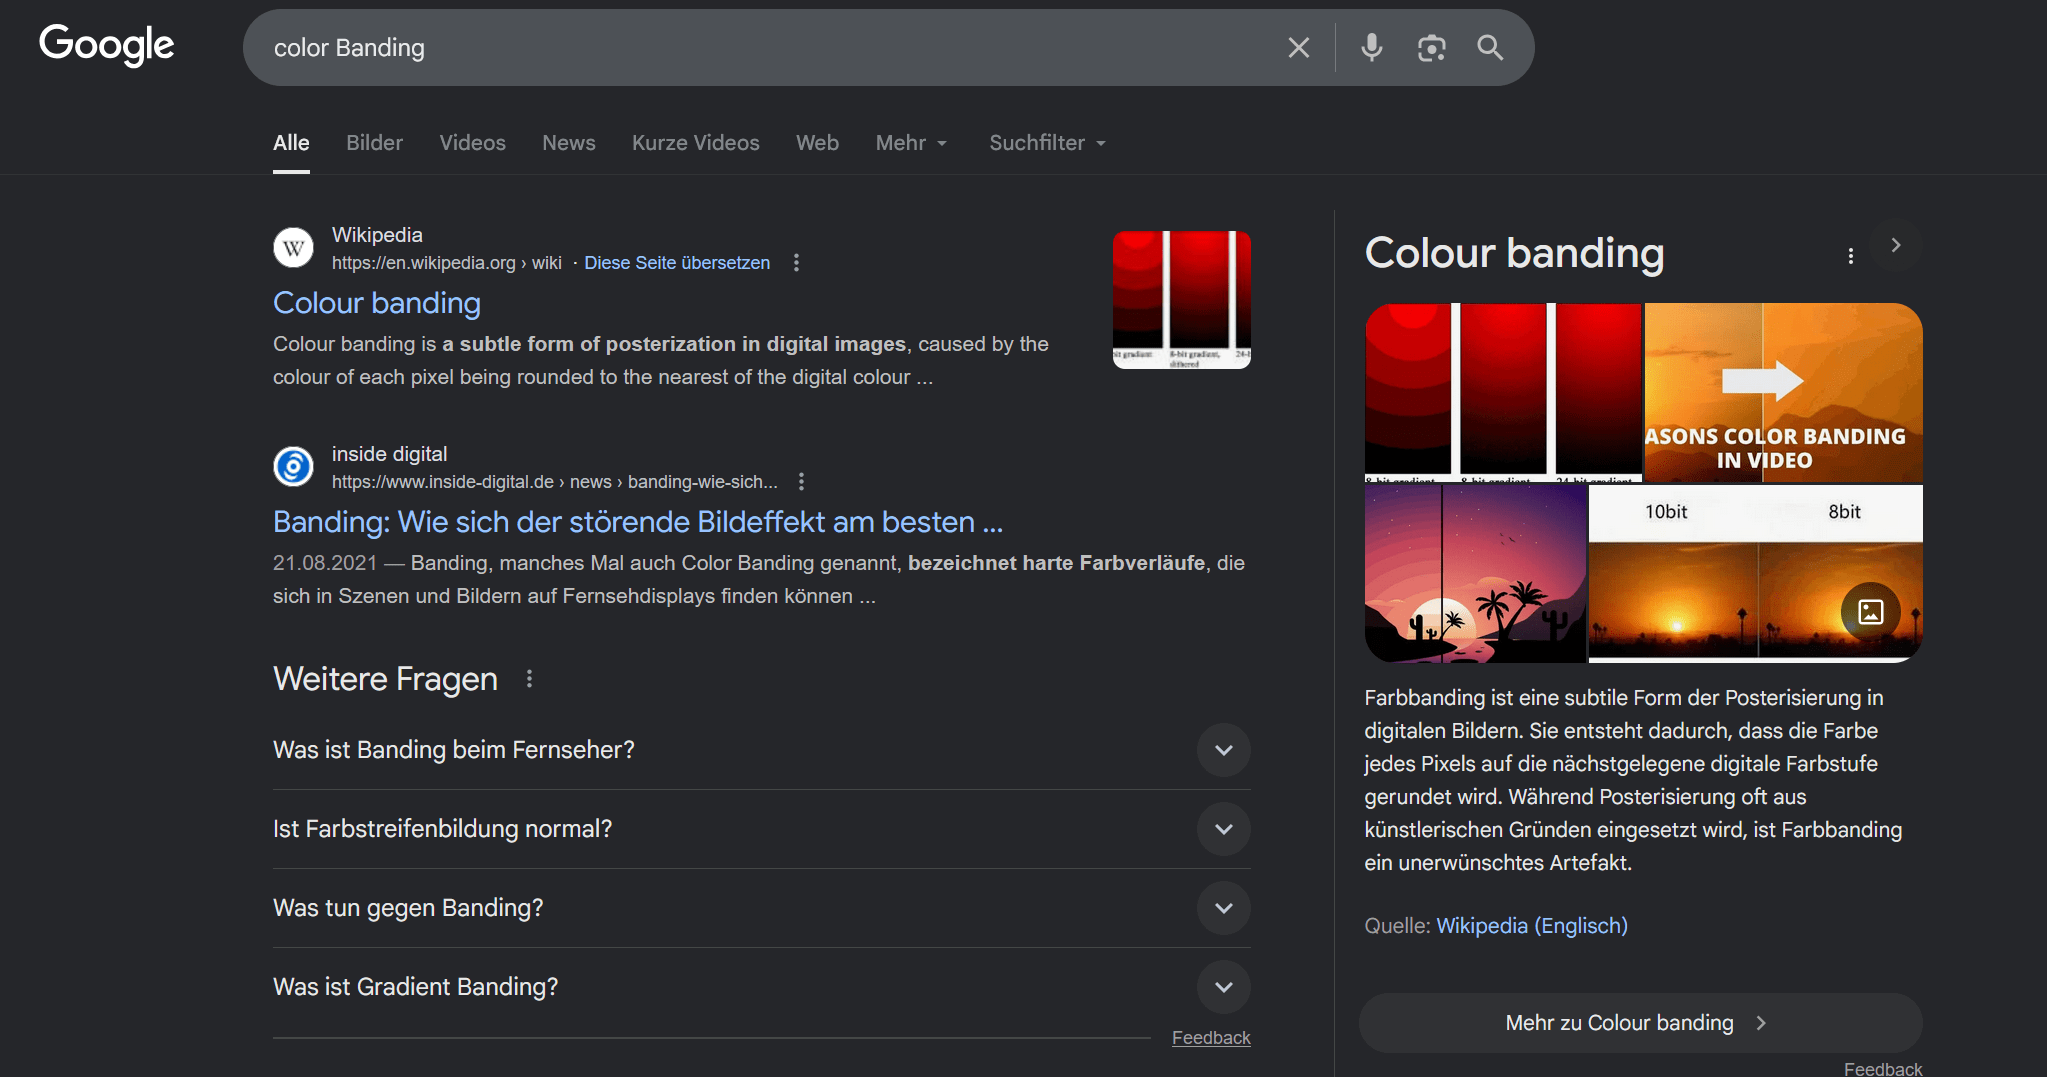Open the Wikipedia result thumbnail image
The height and width of the screenshot is (1077, 2047).
(1182, 300)
